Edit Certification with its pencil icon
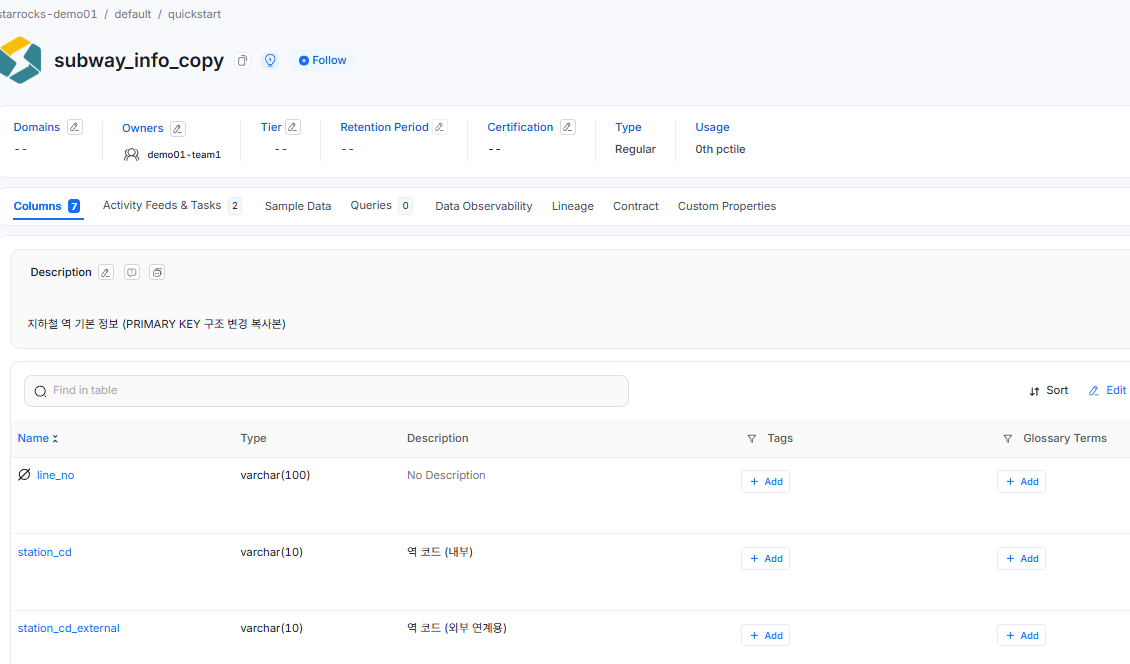The width and height of the screenshot is (1130, 664). point(568,127)
